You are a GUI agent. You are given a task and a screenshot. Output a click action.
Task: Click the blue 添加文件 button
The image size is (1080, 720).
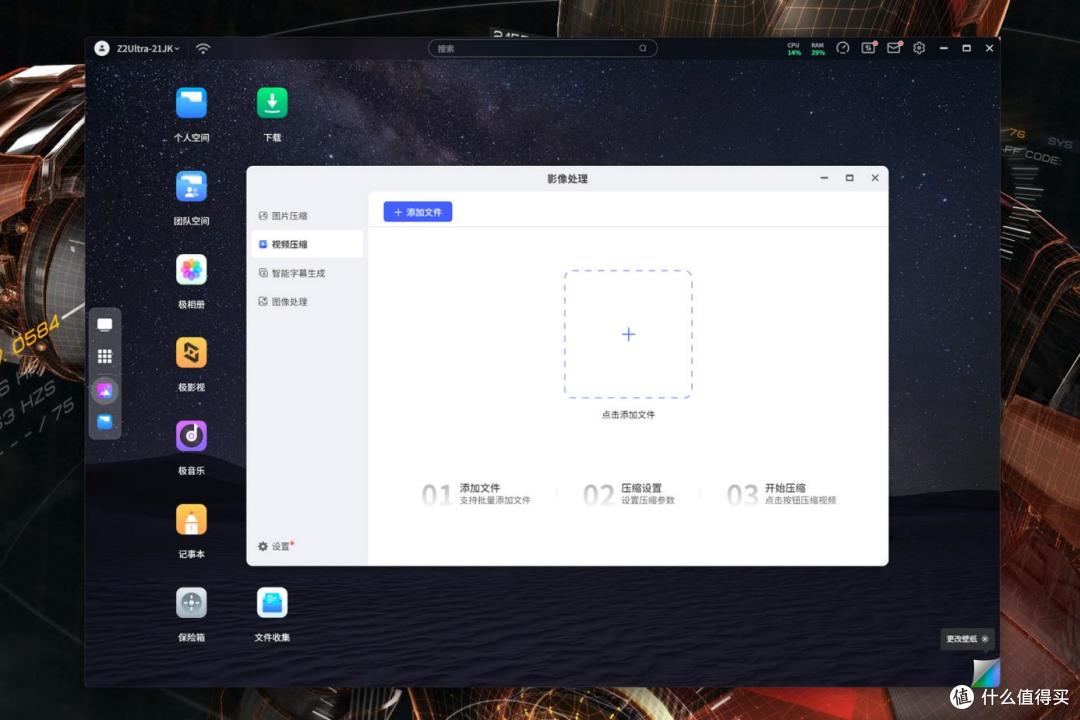[417, 212]
